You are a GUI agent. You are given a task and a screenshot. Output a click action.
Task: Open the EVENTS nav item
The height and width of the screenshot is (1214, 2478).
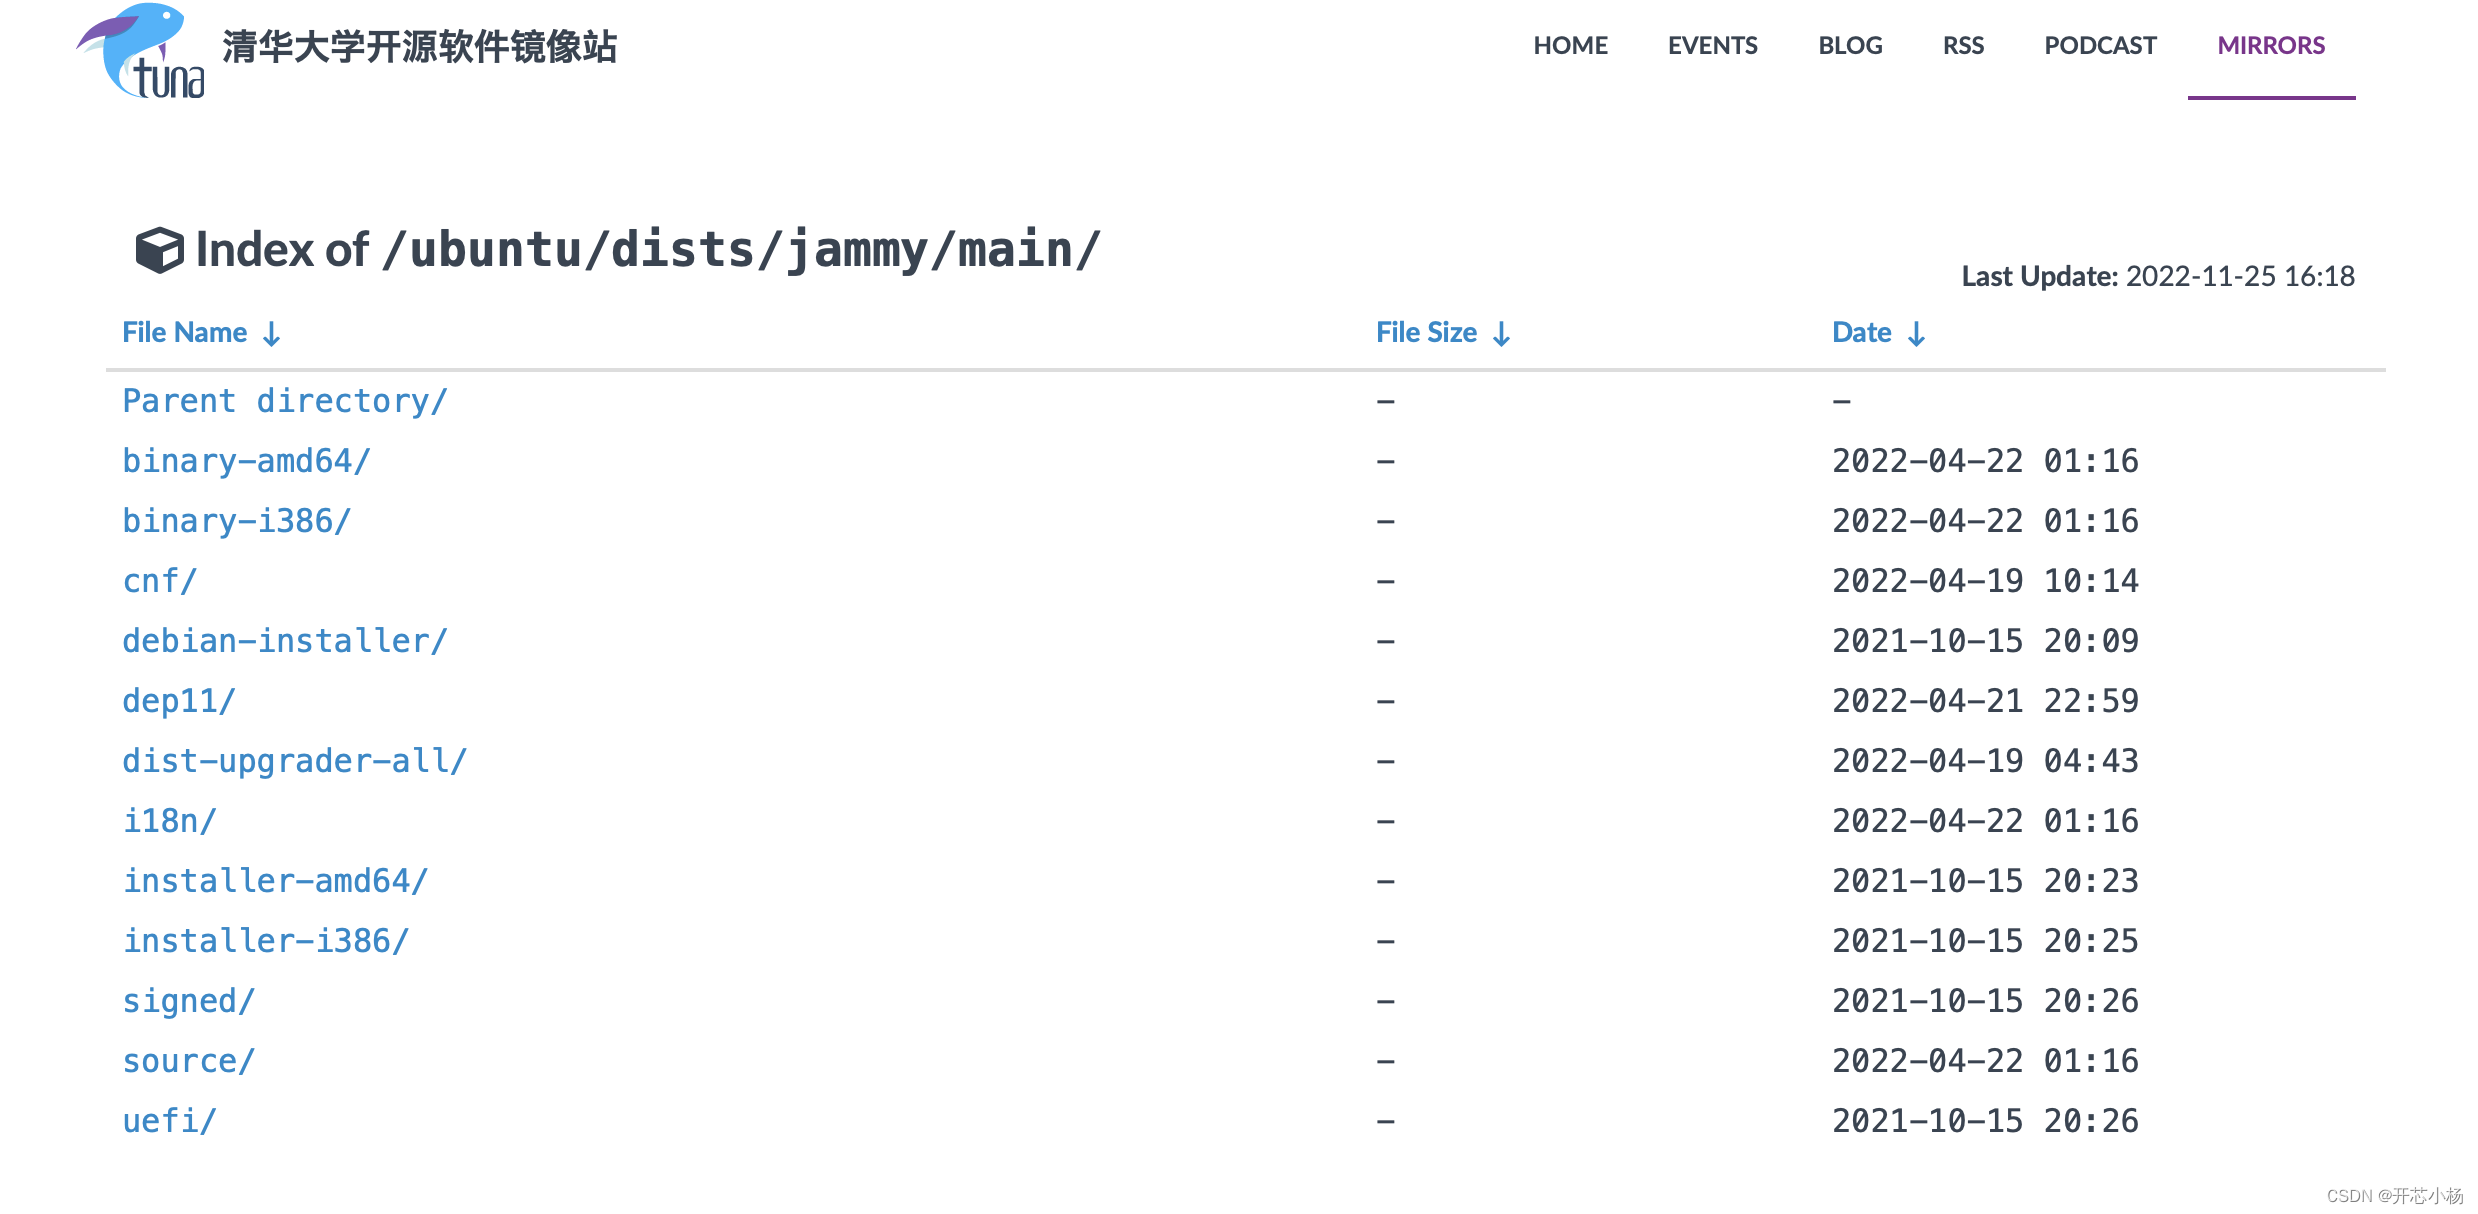pos(1712,46)
